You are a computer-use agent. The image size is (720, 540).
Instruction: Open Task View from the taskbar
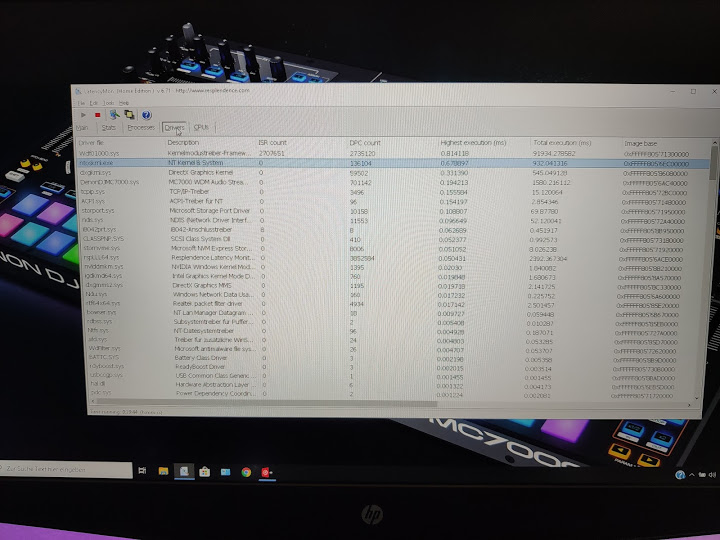pos(142,471)
